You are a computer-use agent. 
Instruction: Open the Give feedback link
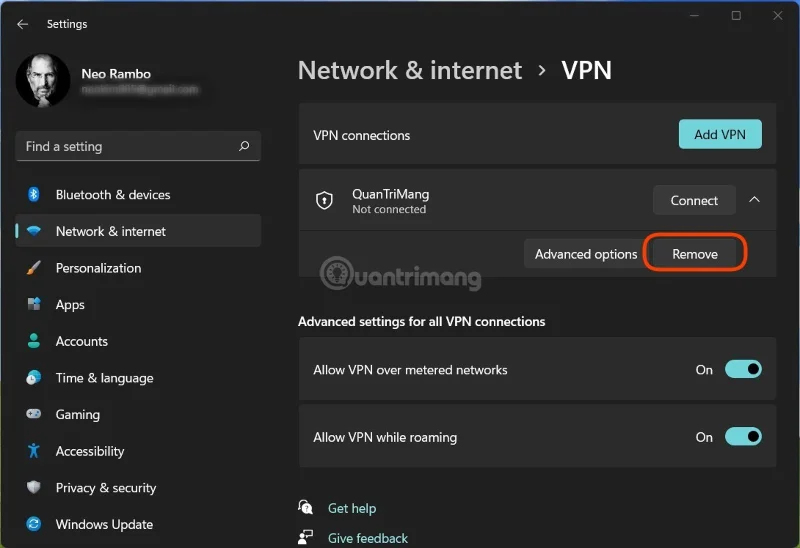pyautogui.click(x=368, y=538)
